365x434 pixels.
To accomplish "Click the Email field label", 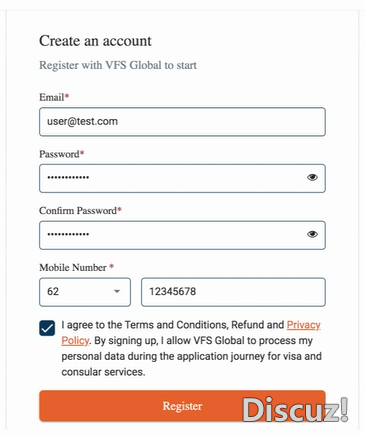I will click(54, 97).
